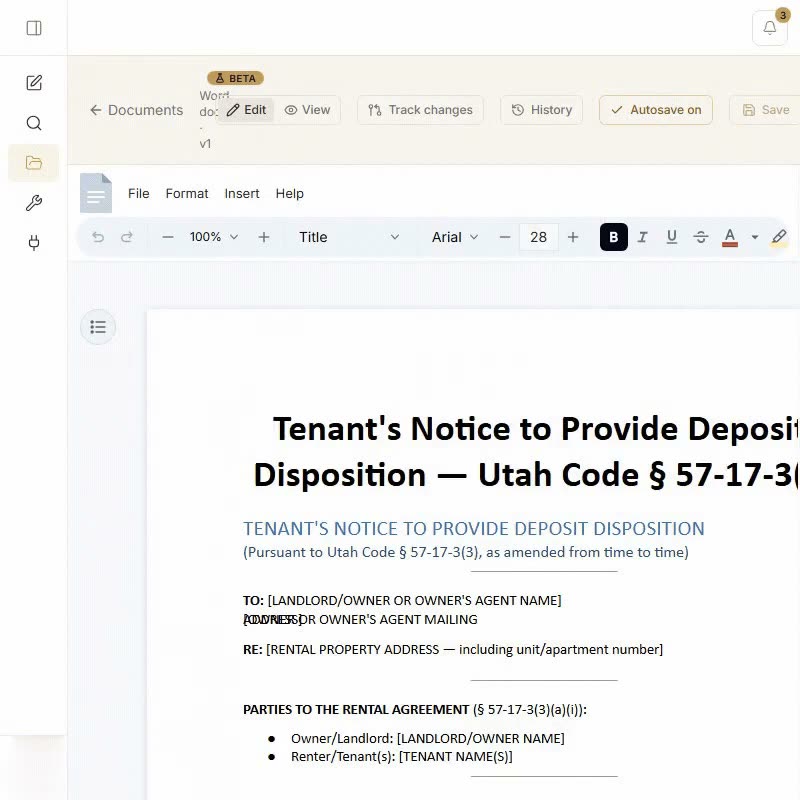Click the highlighter pen icon
Viewport: 800px width, 800px height.
[779, 237]
